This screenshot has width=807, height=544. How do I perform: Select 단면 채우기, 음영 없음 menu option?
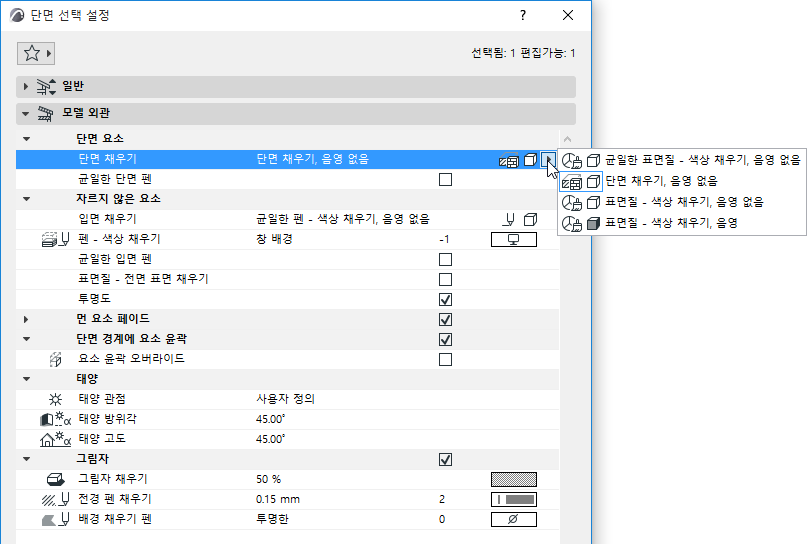pyautogui.click(x=681, y=181)
